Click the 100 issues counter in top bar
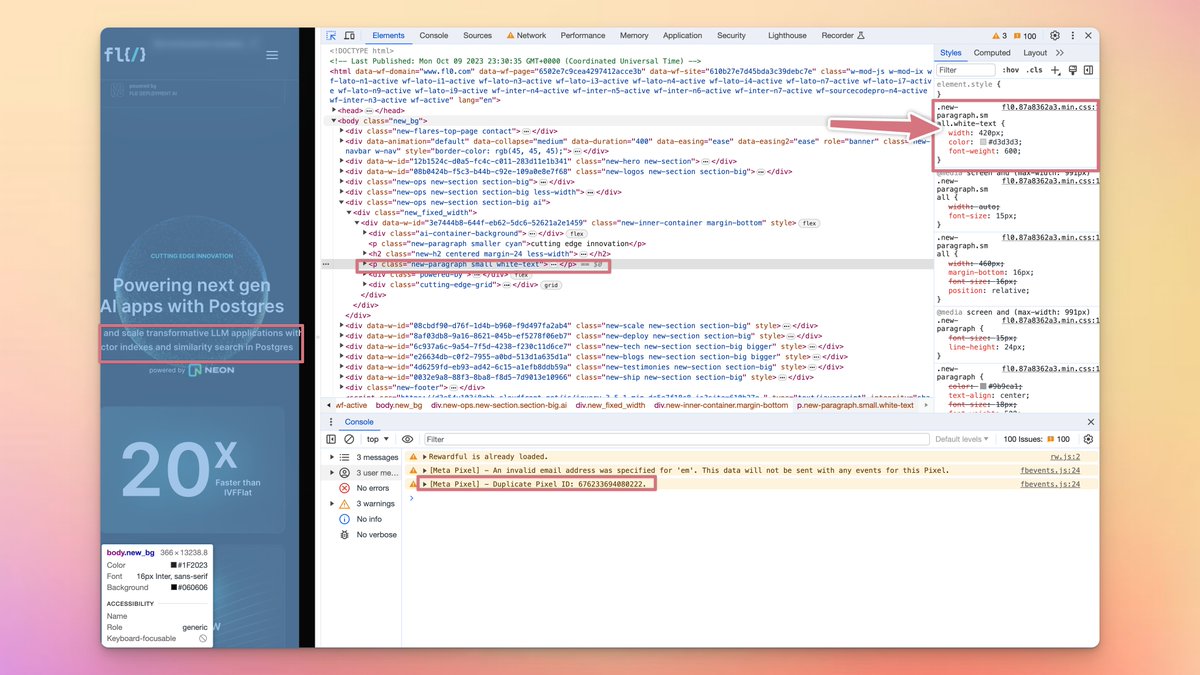Screen dimensions: 1200x675 [x=1025, y=35]
